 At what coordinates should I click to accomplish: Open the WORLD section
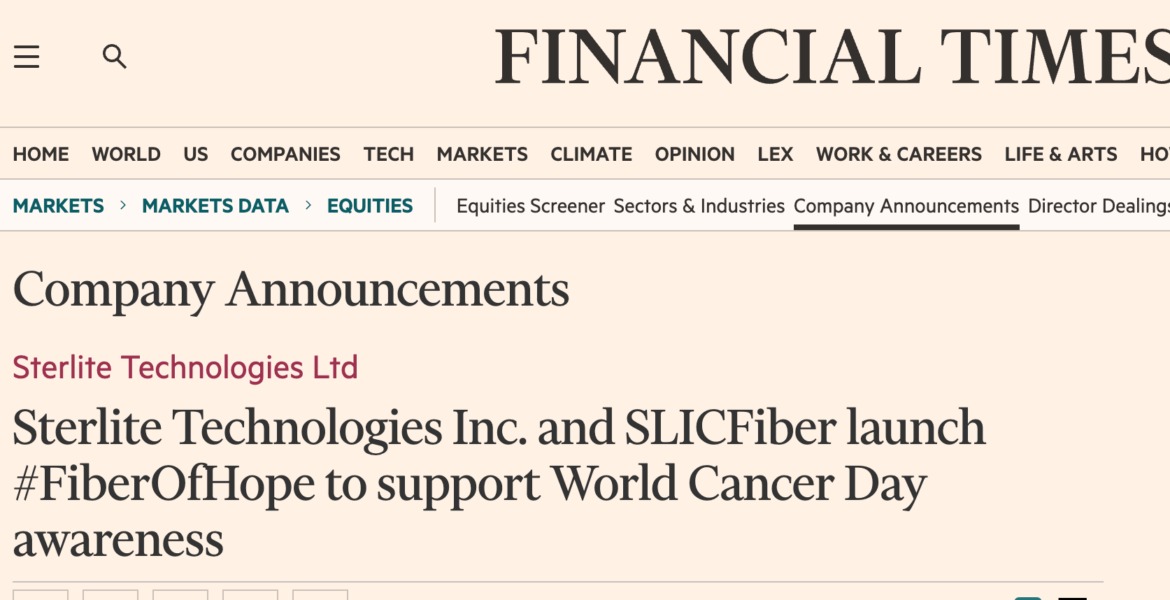point(126,154)
